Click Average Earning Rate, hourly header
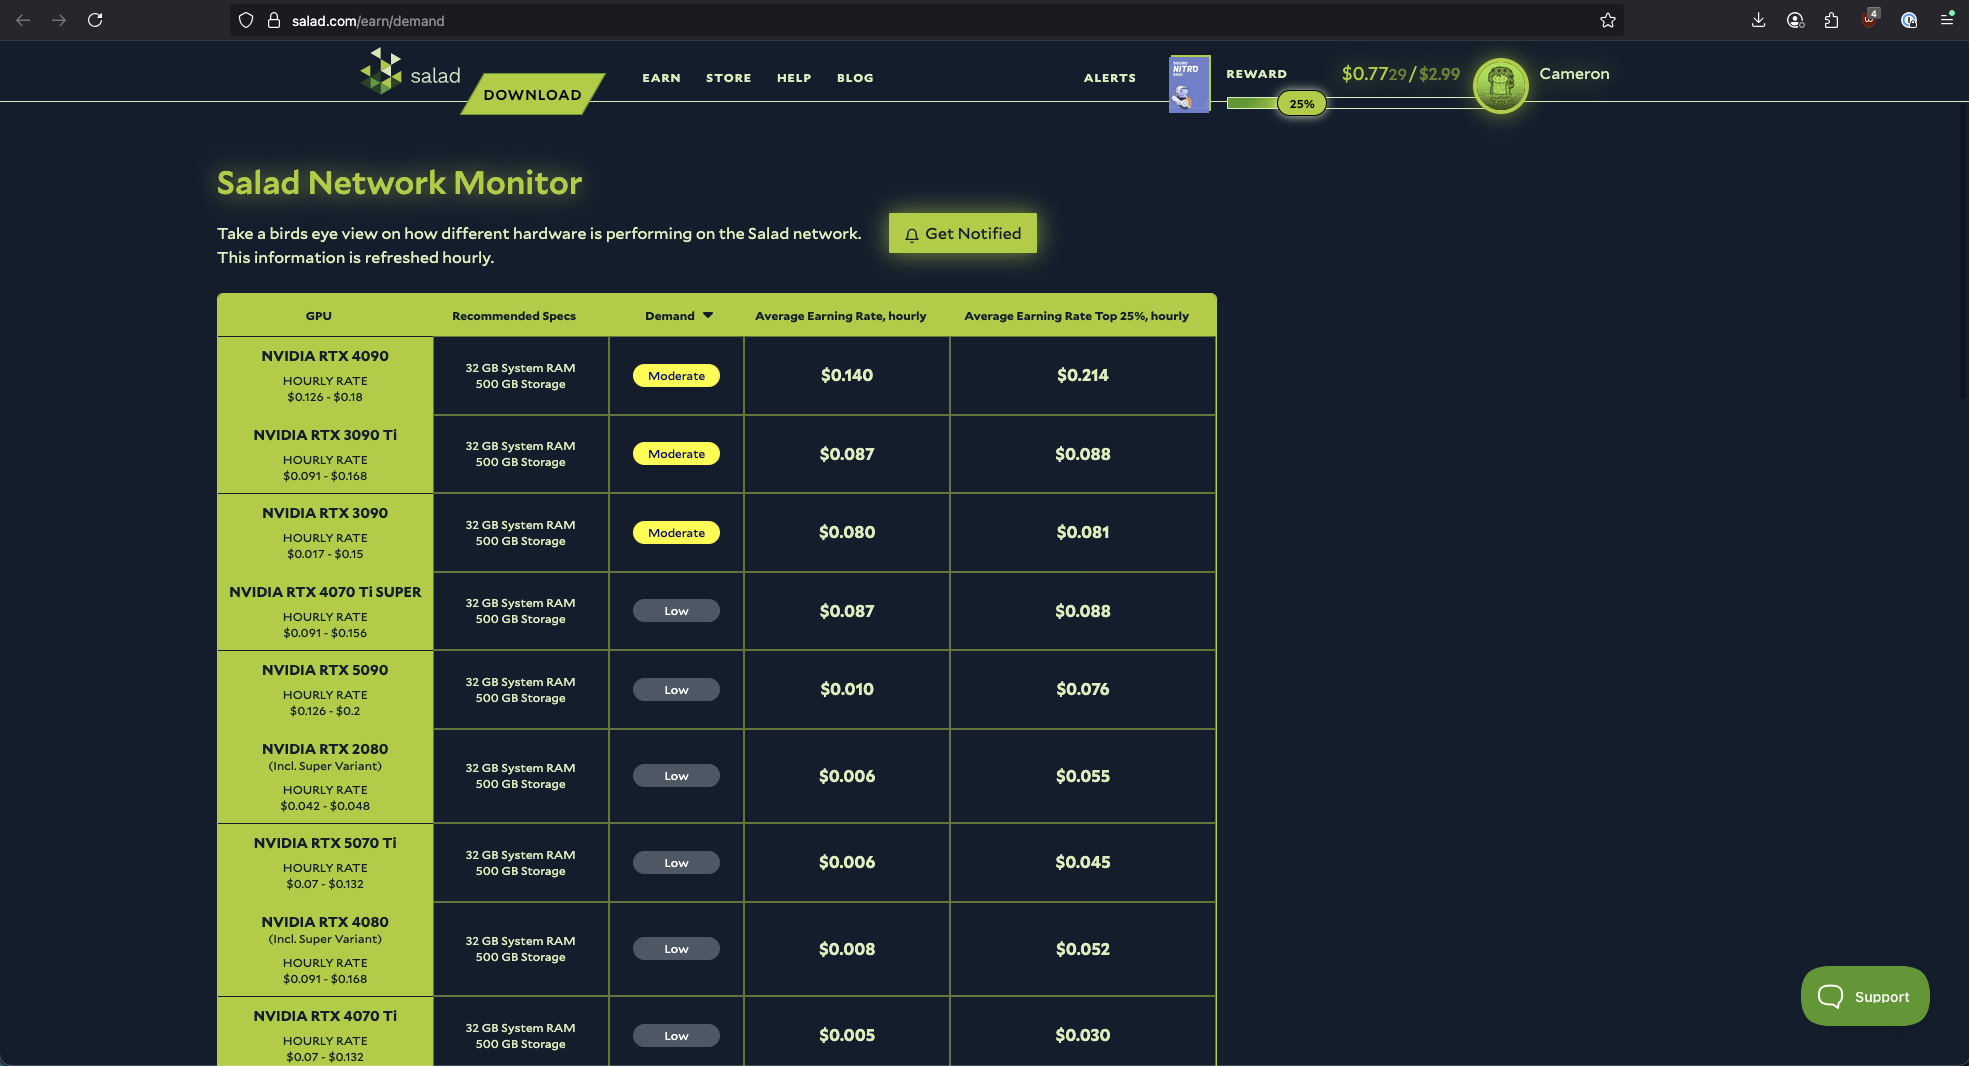Image resolution: width=1969 pixels, height=1066 pixels. click(840, 316)
